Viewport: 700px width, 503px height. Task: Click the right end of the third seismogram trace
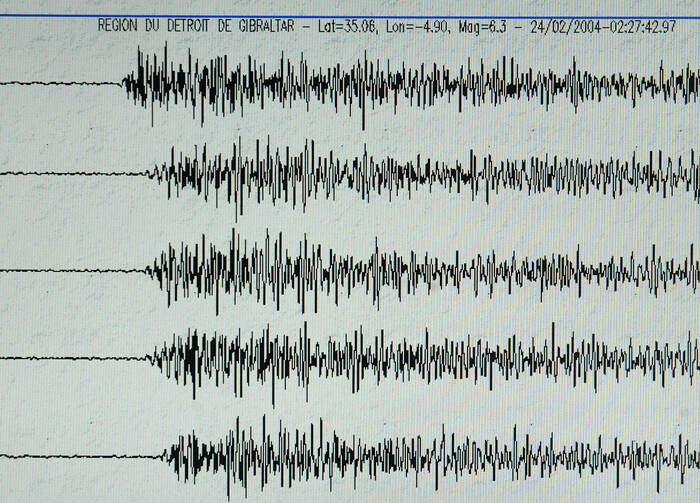tap(693, 270)
